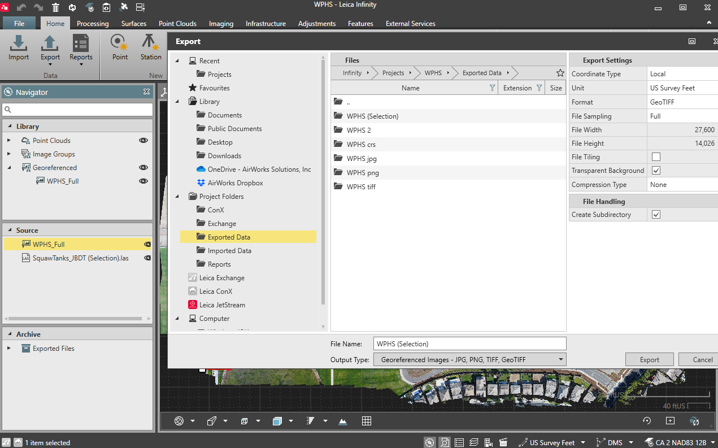Toggle eye for SquawTanks_JBDT (Selection).las
Viewport: 718px width, 448px height.
tap(147, 258)
